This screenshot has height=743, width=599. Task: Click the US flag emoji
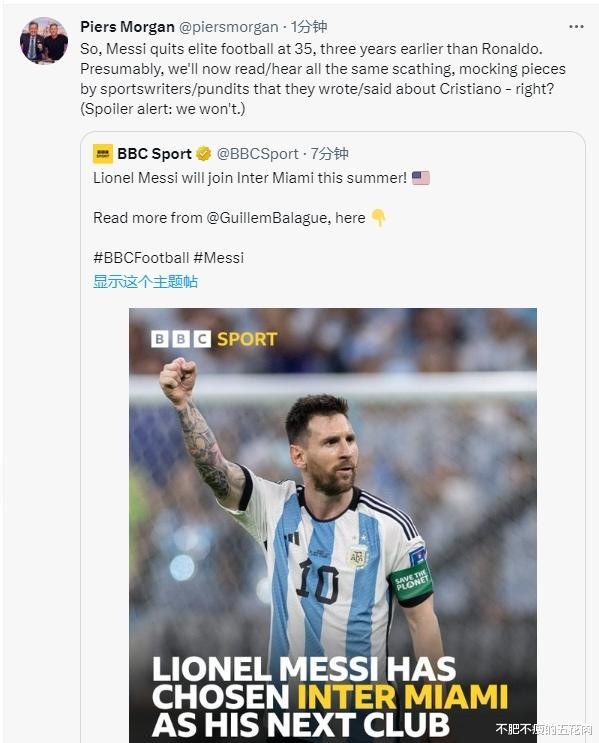(420, 178)
